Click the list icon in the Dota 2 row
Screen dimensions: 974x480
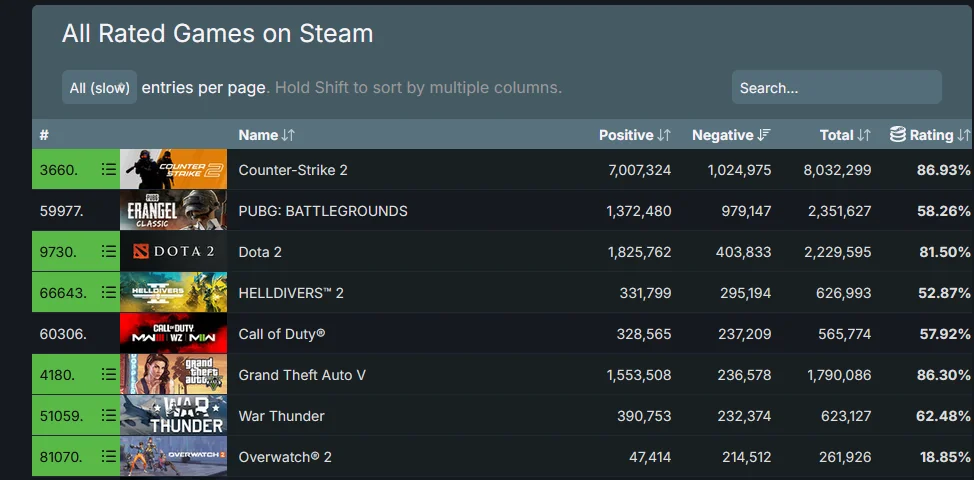coord(109,252)
